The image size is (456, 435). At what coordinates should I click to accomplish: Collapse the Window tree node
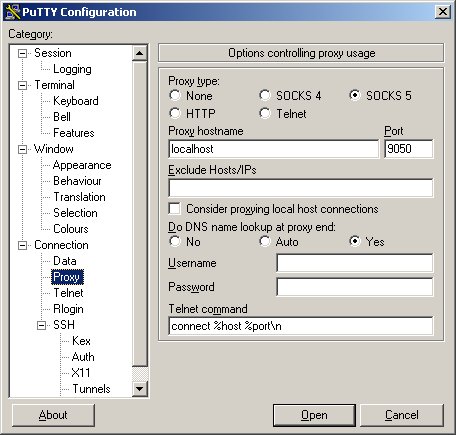[22, 149]
